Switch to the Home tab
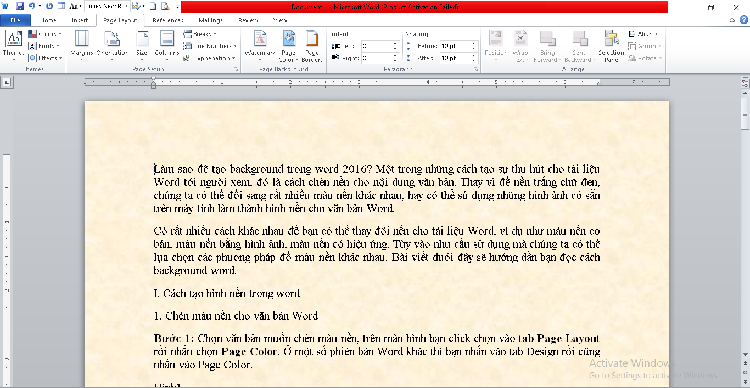 click(x=49, y=20)
